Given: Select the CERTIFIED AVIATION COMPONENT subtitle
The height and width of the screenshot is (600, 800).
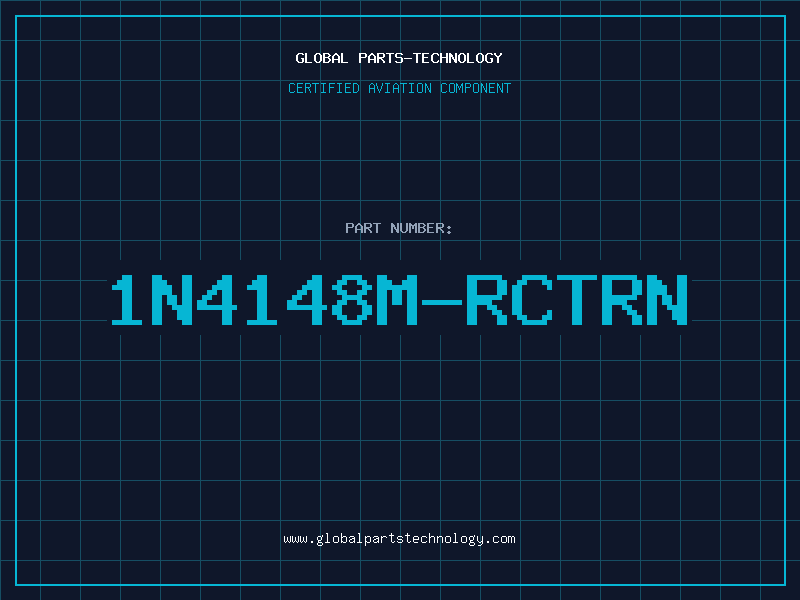Looking at the screenshot, I should [x=399, y=88].
